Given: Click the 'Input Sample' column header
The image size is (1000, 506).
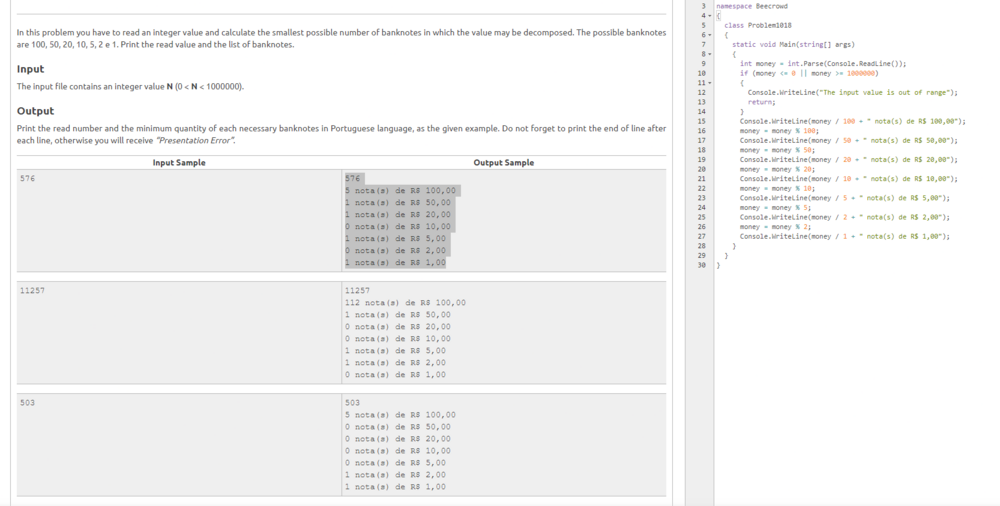Looking at the screenshot, I should 179,162.
